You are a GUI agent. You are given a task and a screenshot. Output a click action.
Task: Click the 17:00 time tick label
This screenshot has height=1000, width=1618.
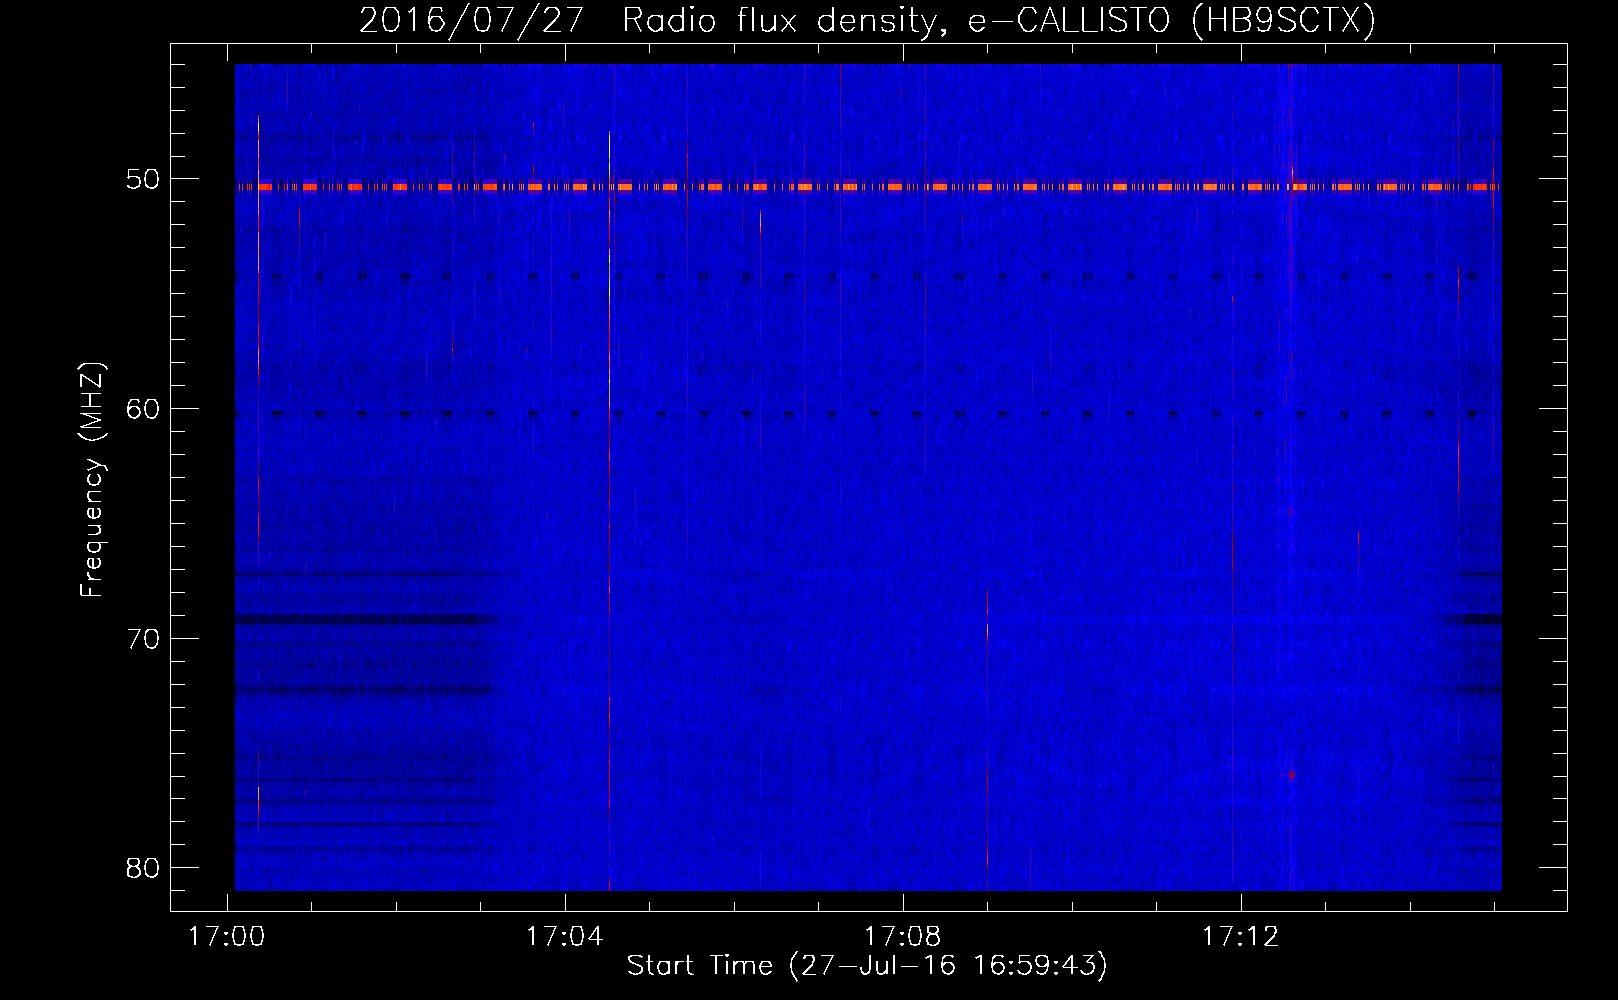pyautogui.click(x=227, y=936)
